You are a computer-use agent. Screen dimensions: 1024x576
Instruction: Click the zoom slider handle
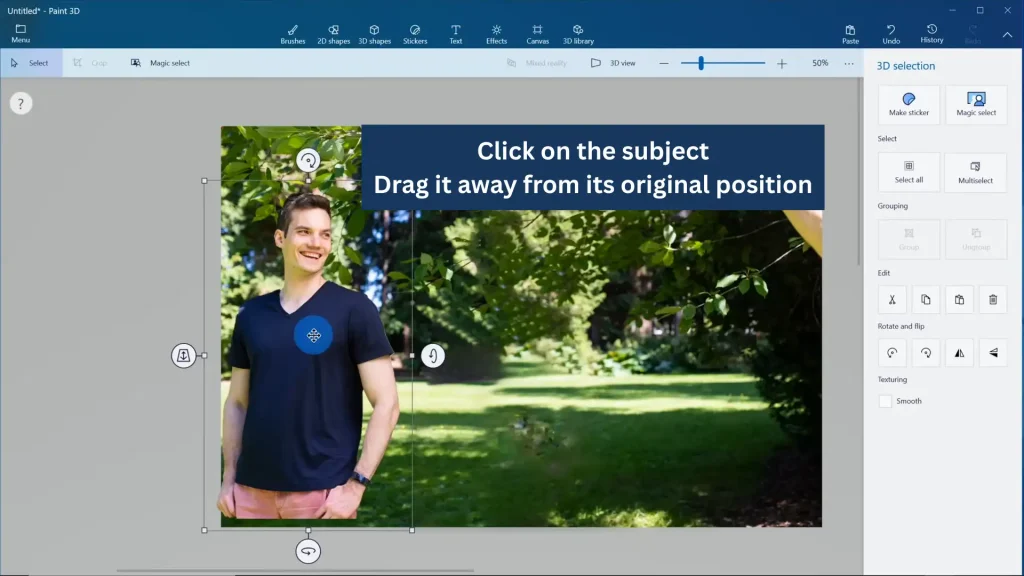point(701,63)
